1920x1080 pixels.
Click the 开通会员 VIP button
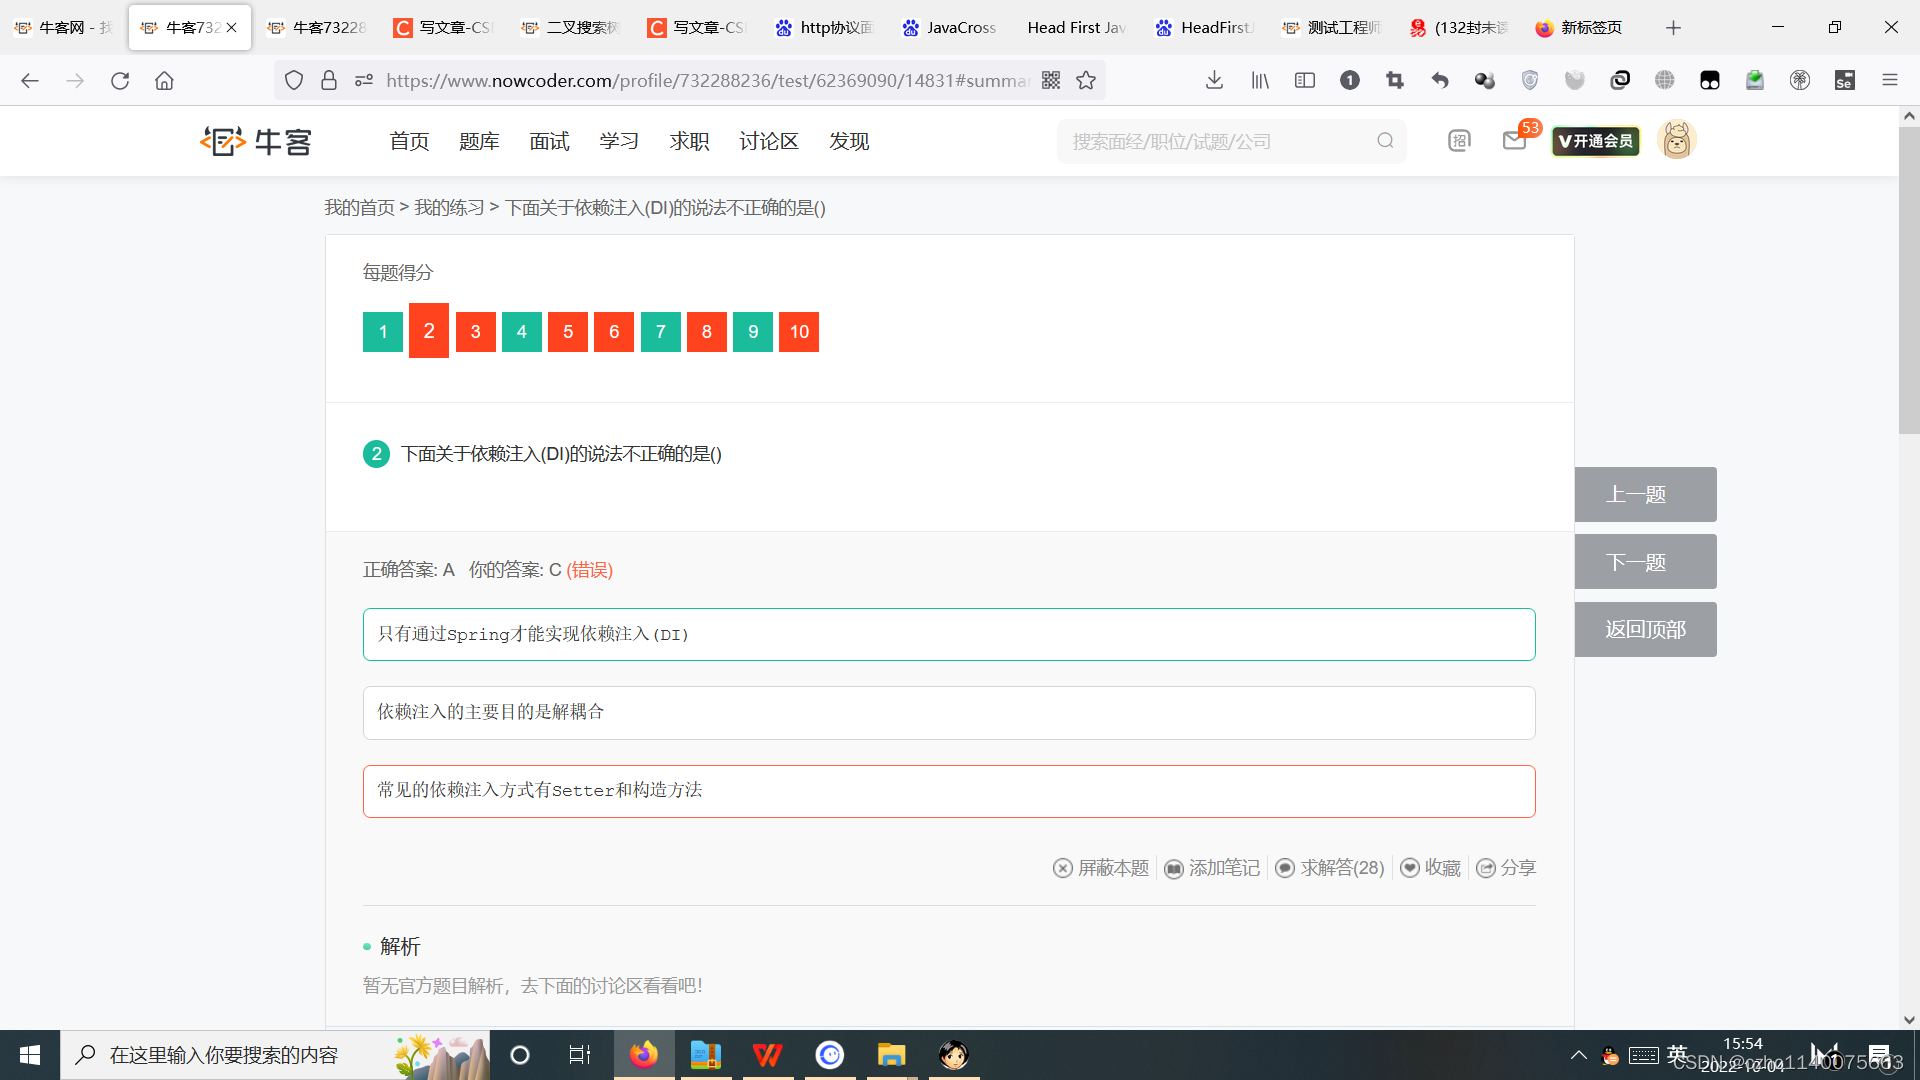pyautogui.click(x=1596, y=141)
